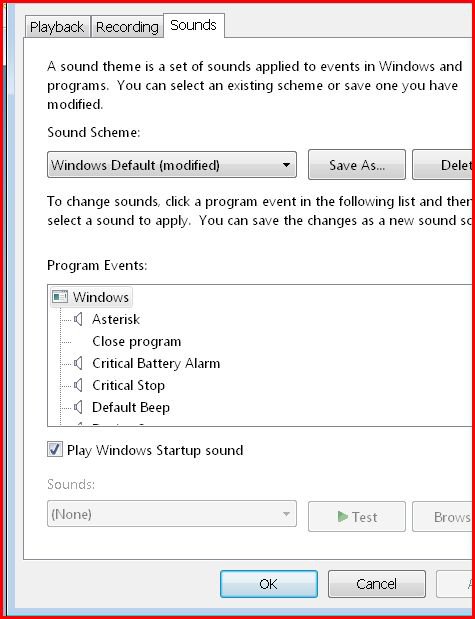Click the speaker icon beside Critical Battery Alarm

(78, 363)
